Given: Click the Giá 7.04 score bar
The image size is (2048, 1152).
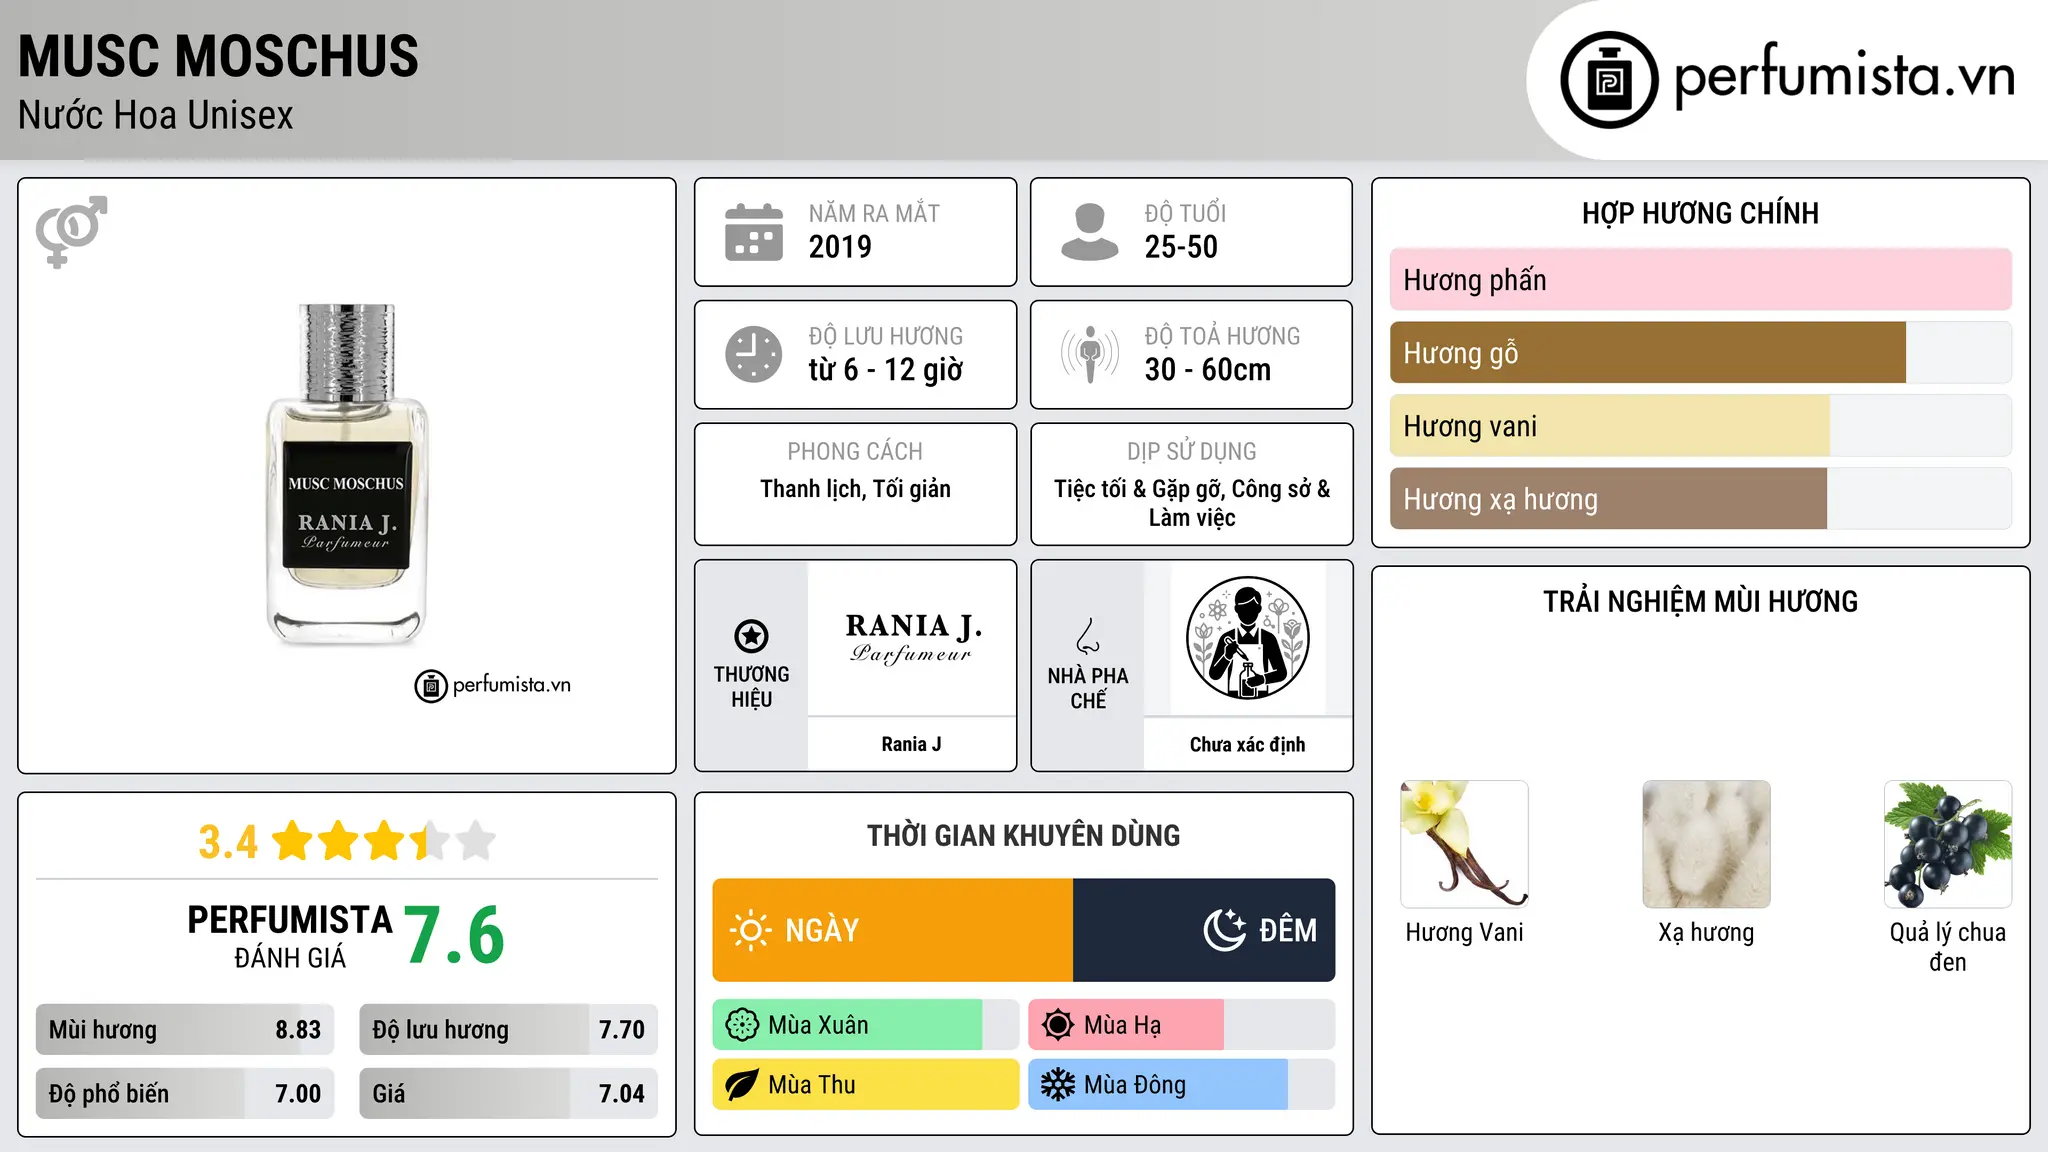Looking at the screenshot, I should [x=509, y=1094].
